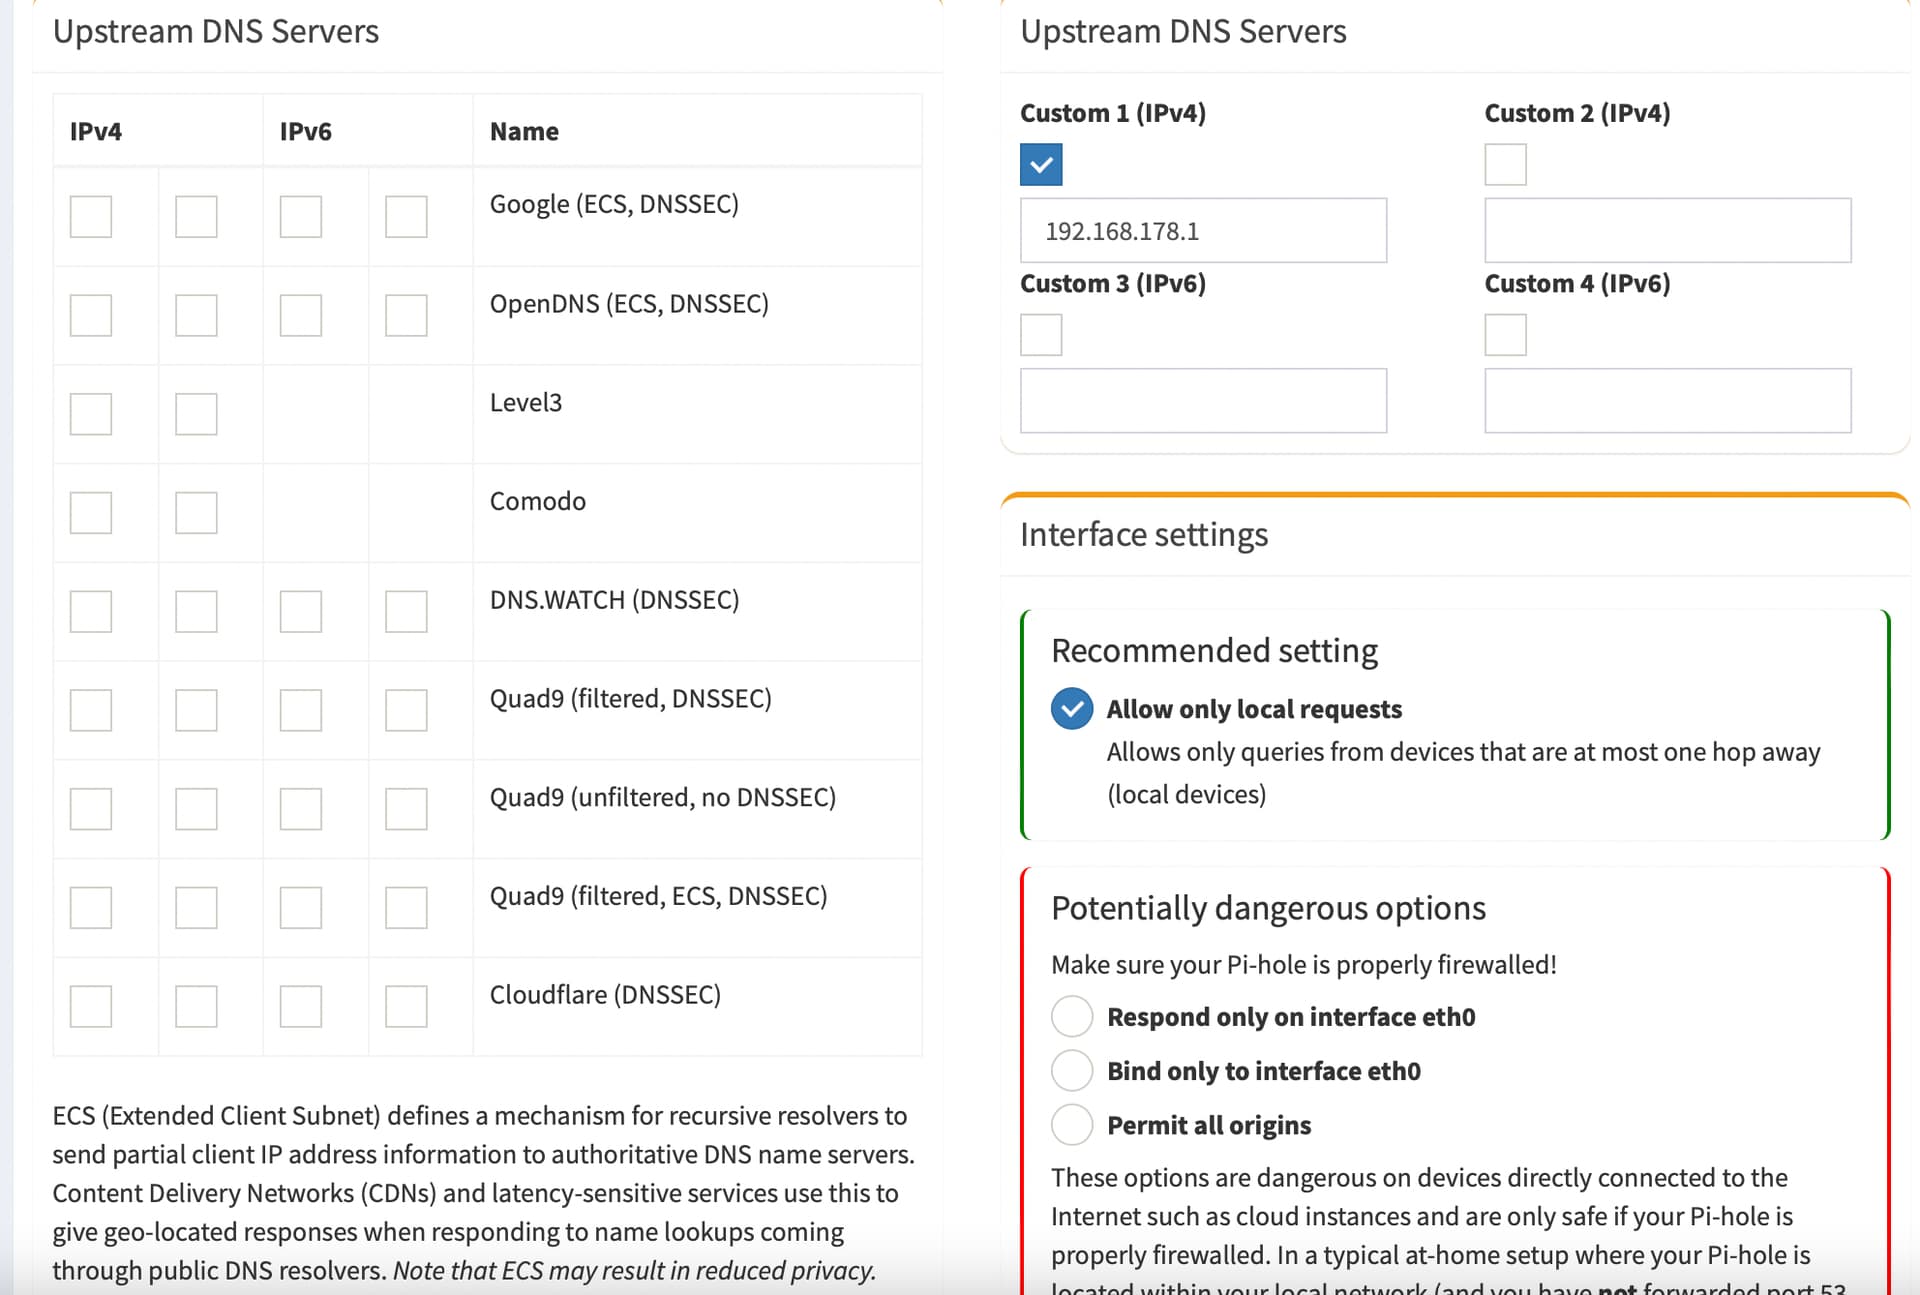The image size is (1920, 1295).
Task: Select the Permit all origins option
Action: 1072,1125
